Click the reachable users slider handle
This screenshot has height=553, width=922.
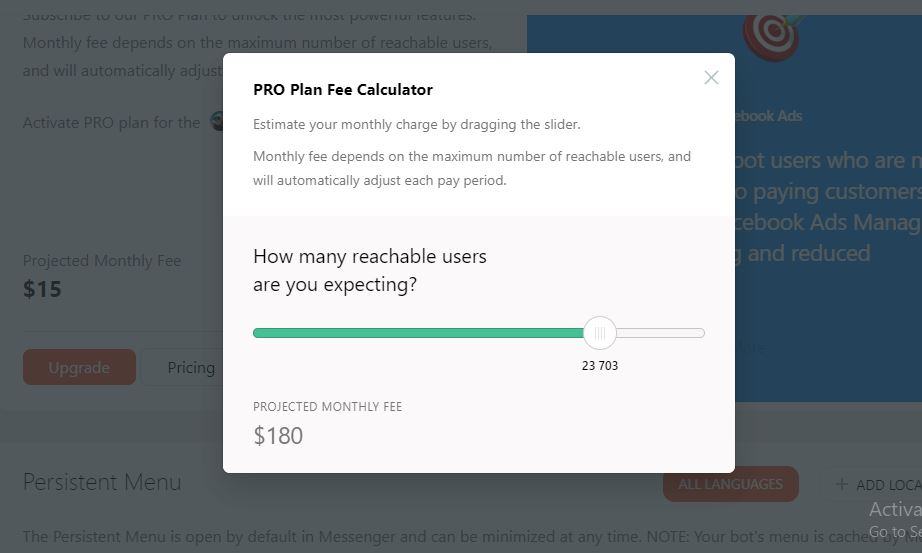[600, 333]
